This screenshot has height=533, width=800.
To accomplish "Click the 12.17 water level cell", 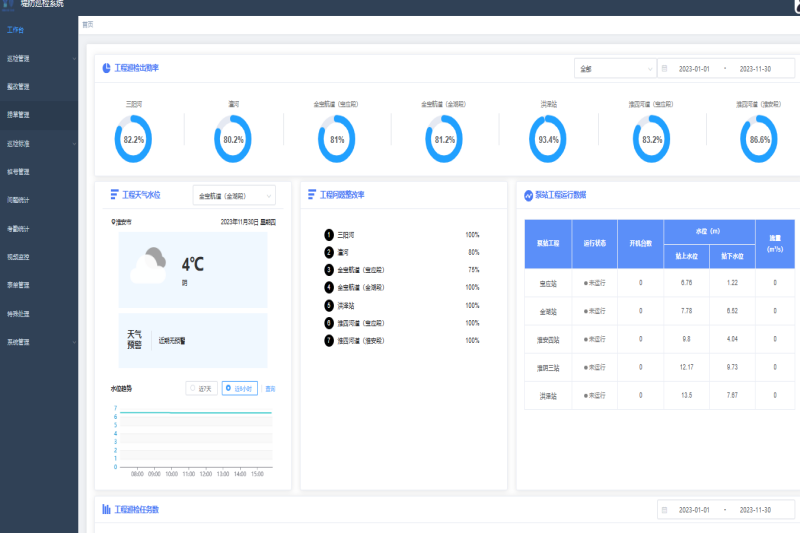I will (x=686, y=367).
